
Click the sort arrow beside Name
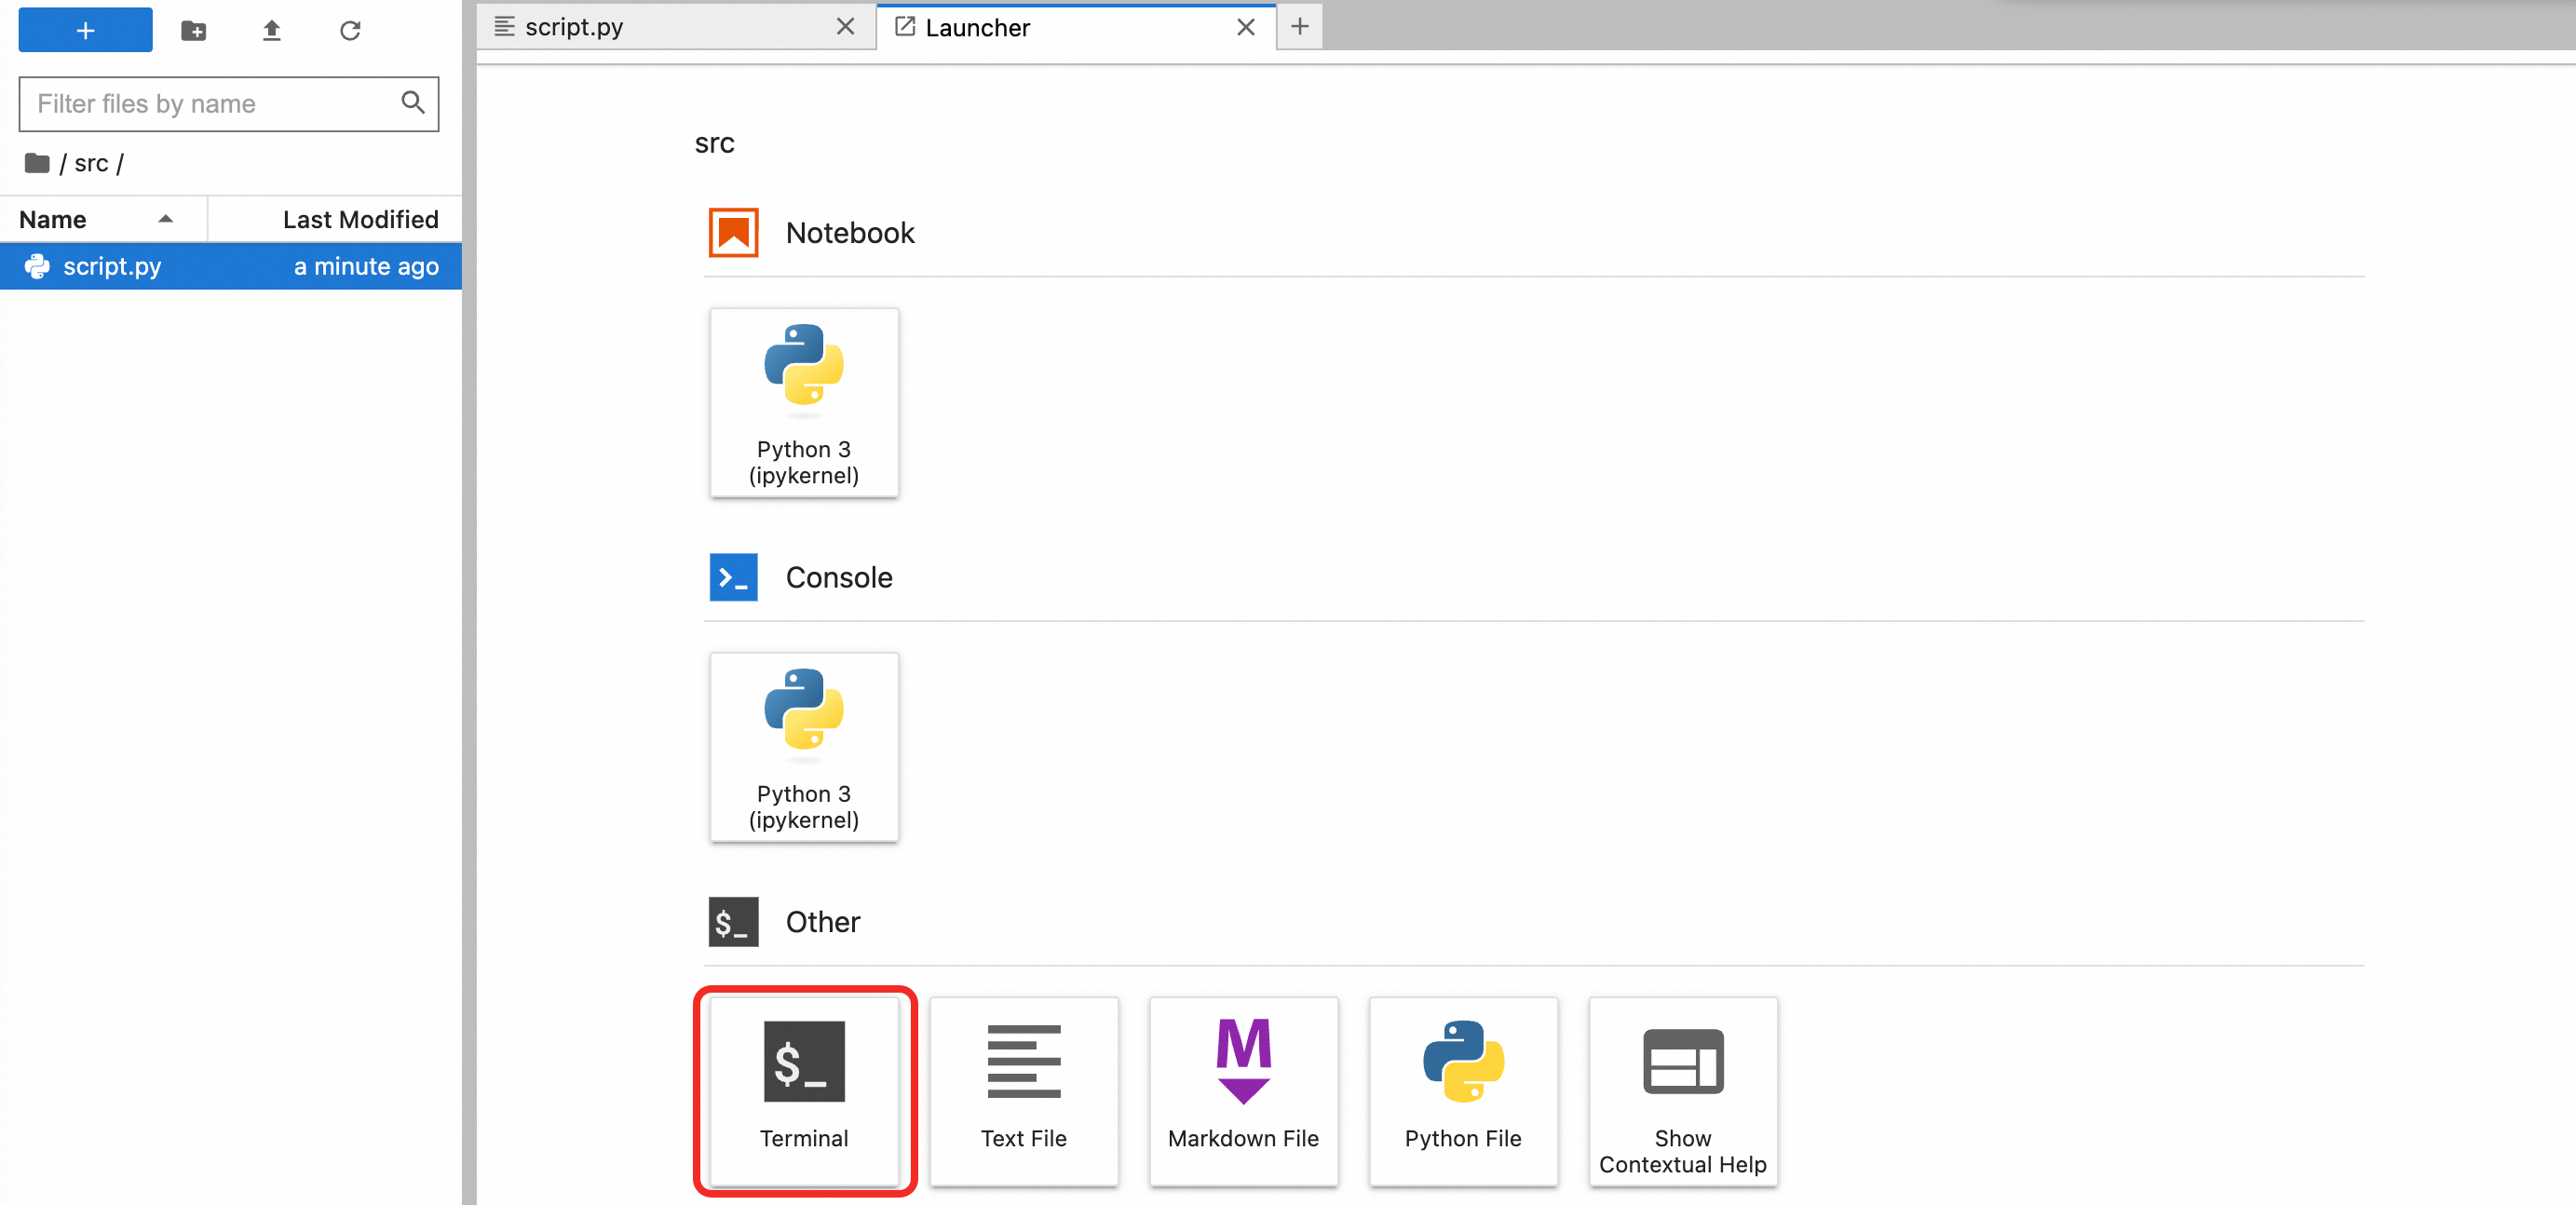pos(166,219)
